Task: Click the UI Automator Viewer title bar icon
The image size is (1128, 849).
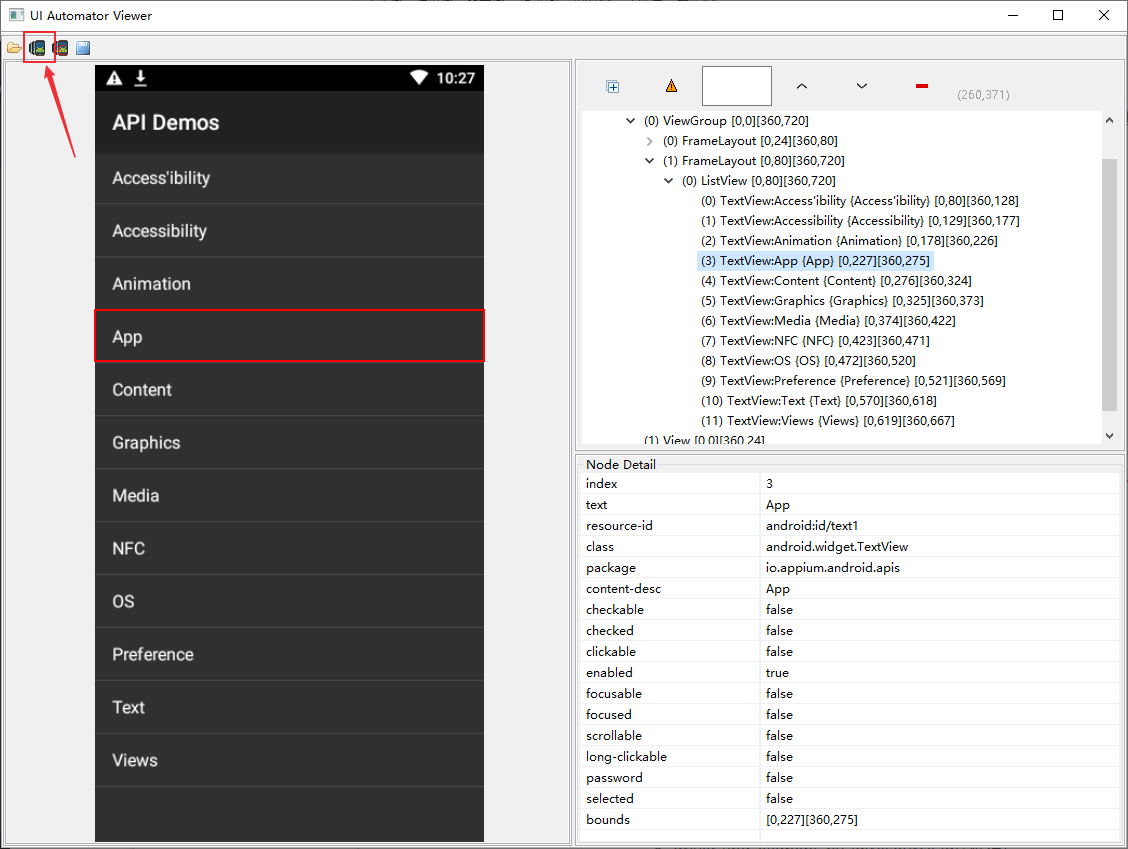Action: (x=16, y=15)
